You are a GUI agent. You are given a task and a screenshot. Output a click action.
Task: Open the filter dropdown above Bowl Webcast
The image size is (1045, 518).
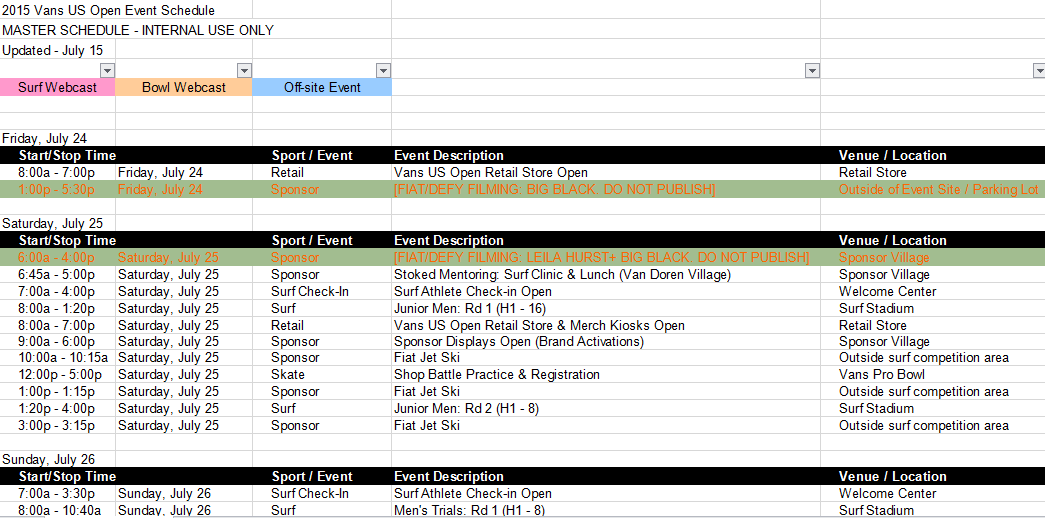tap(245, 70)
